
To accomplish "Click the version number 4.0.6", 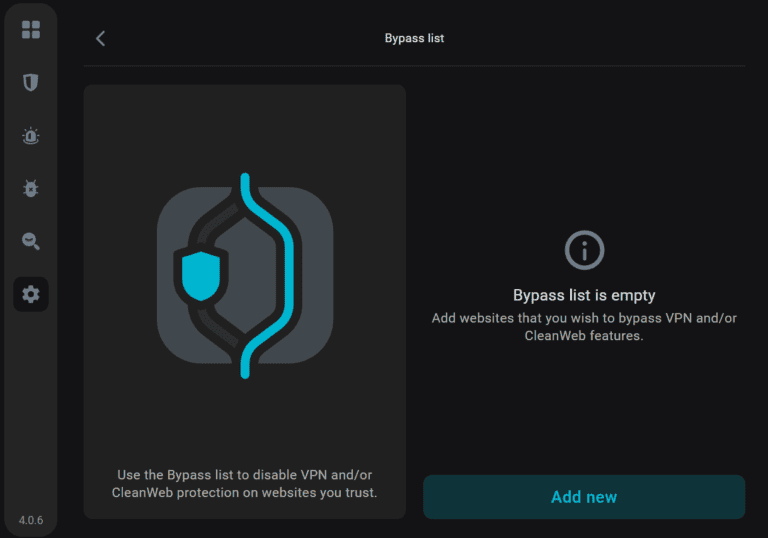I will tap(31, 520).
